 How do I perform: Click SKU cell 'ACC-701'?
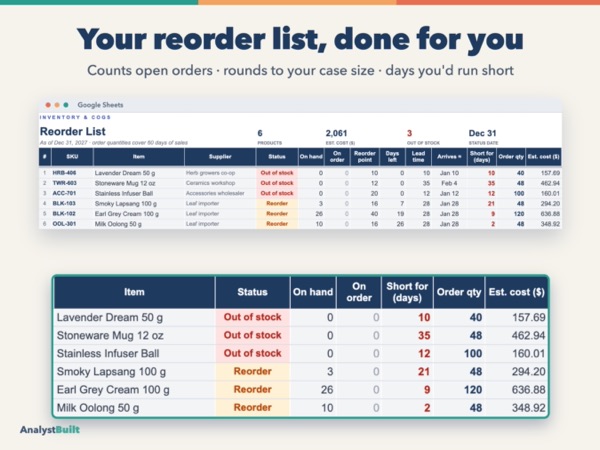64,193
